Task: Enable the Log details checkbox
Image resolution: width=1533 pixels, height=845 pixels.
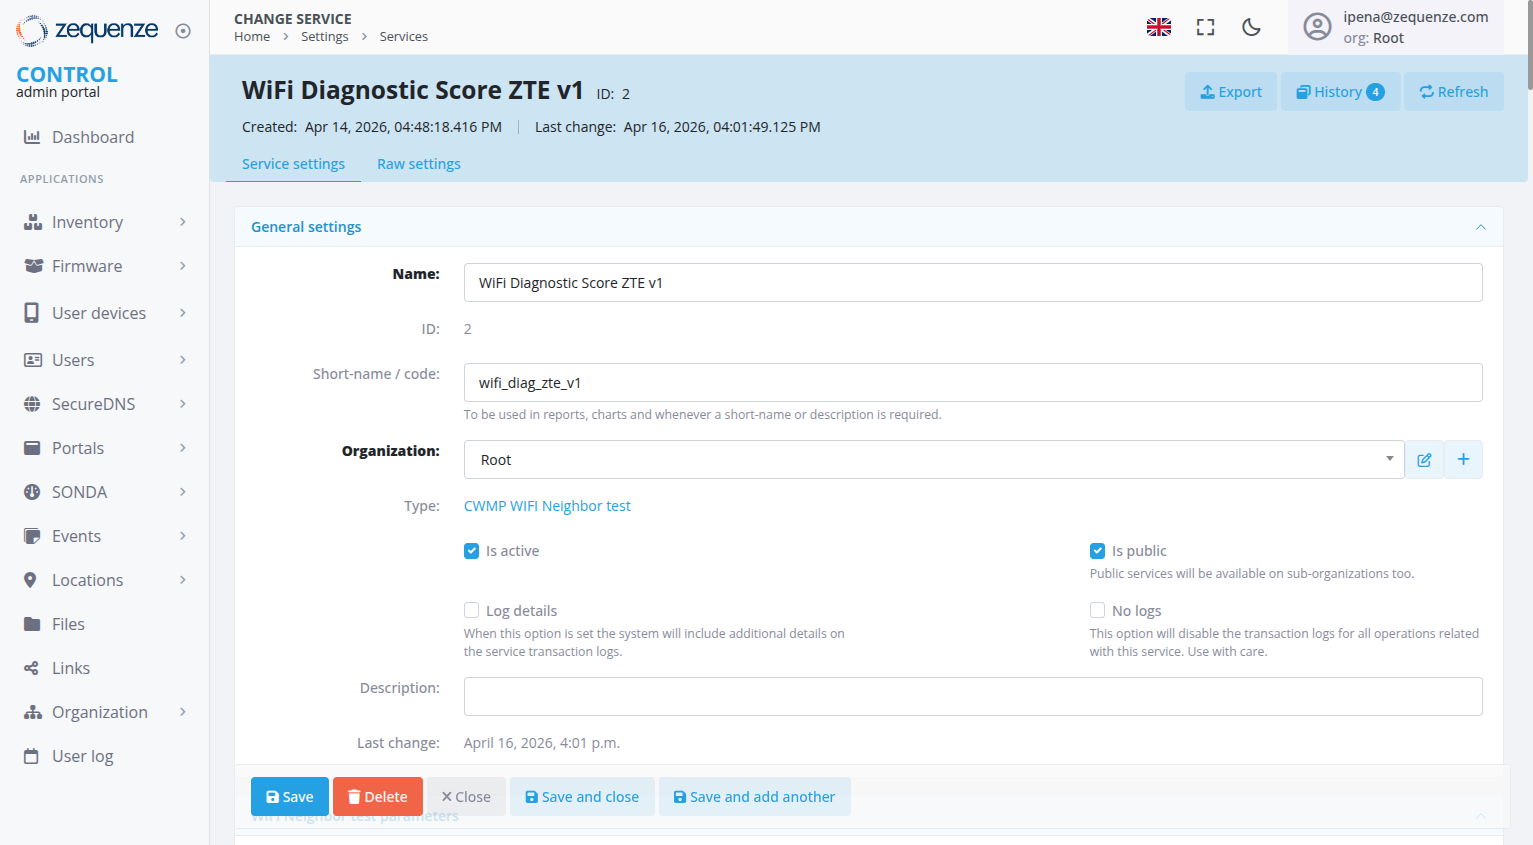Action: (472, 611)
